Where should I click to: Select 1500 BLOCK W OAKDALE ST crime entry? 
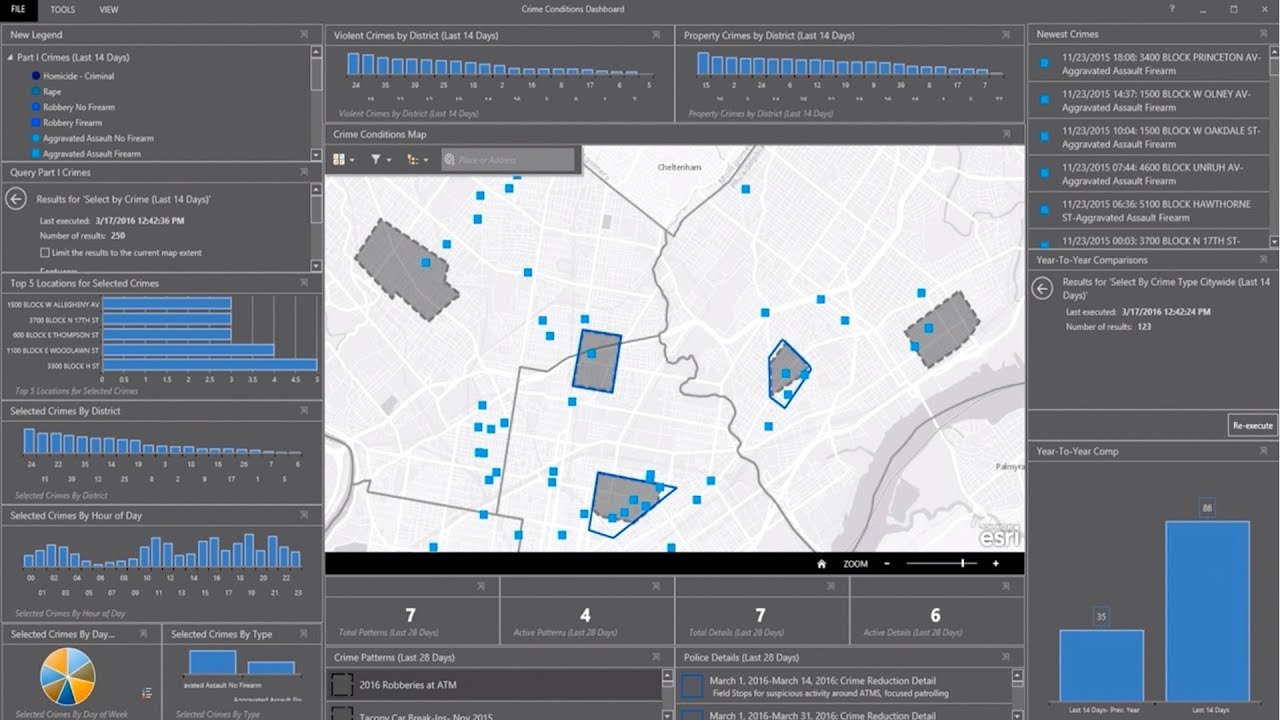1148,138
